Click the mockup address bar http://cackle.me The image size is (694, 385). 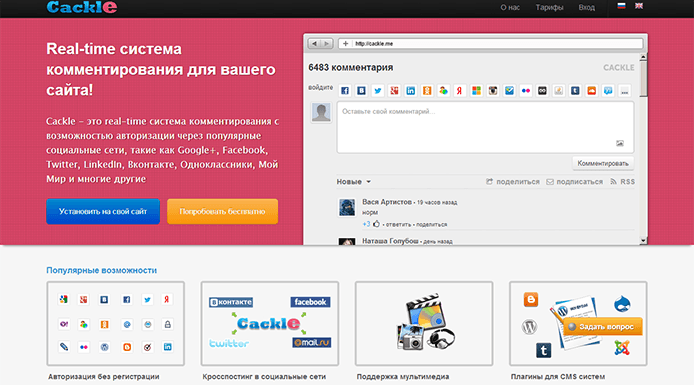491,43
